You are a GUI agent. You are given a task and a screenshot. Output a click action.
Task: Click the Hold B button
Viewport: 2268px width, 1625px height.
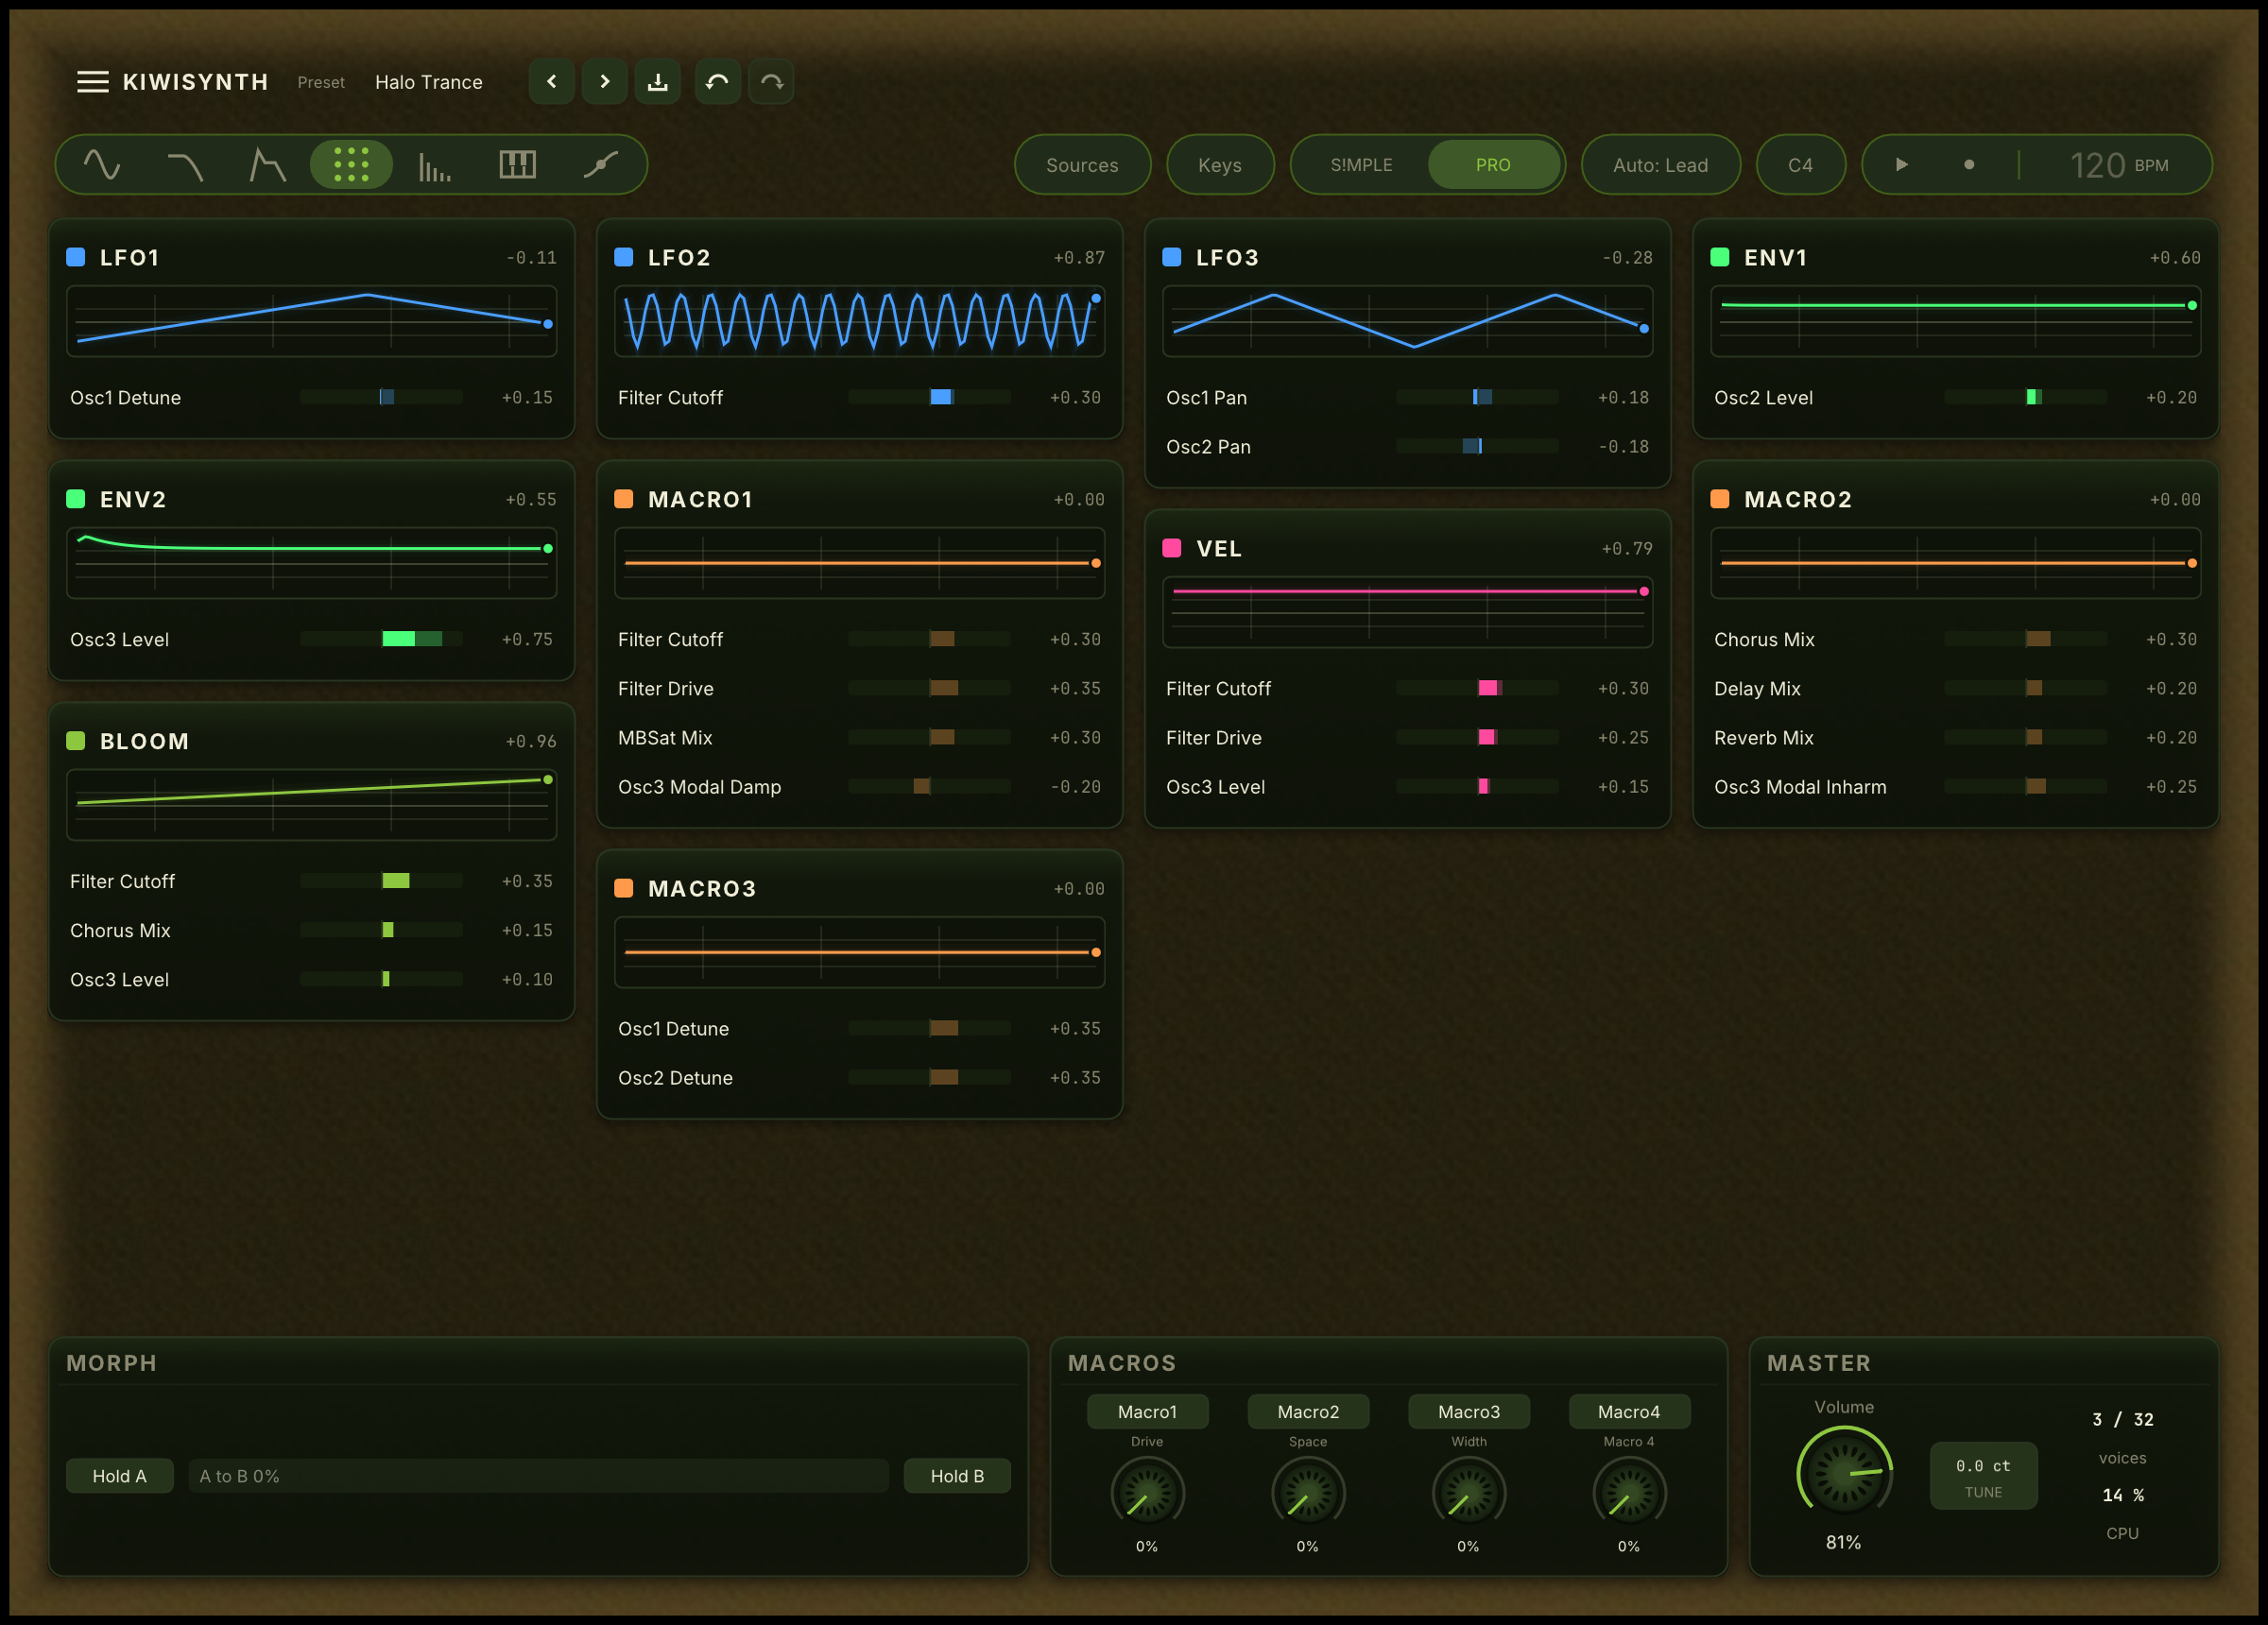coord(957,1476)
